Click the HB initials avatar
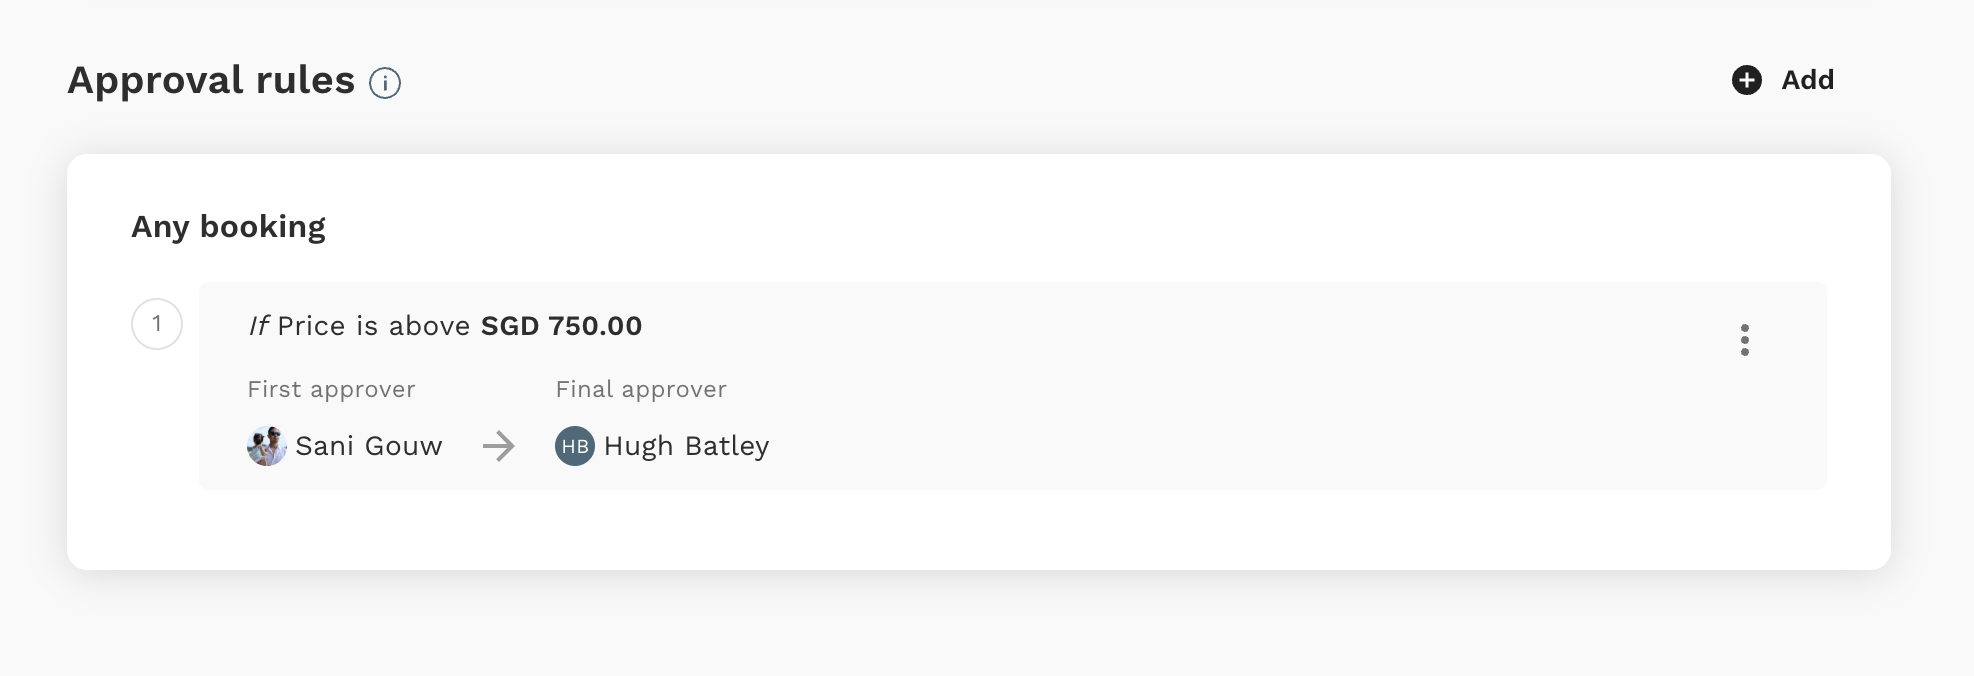Screen dimensions: 1974x676 (575, 446)
